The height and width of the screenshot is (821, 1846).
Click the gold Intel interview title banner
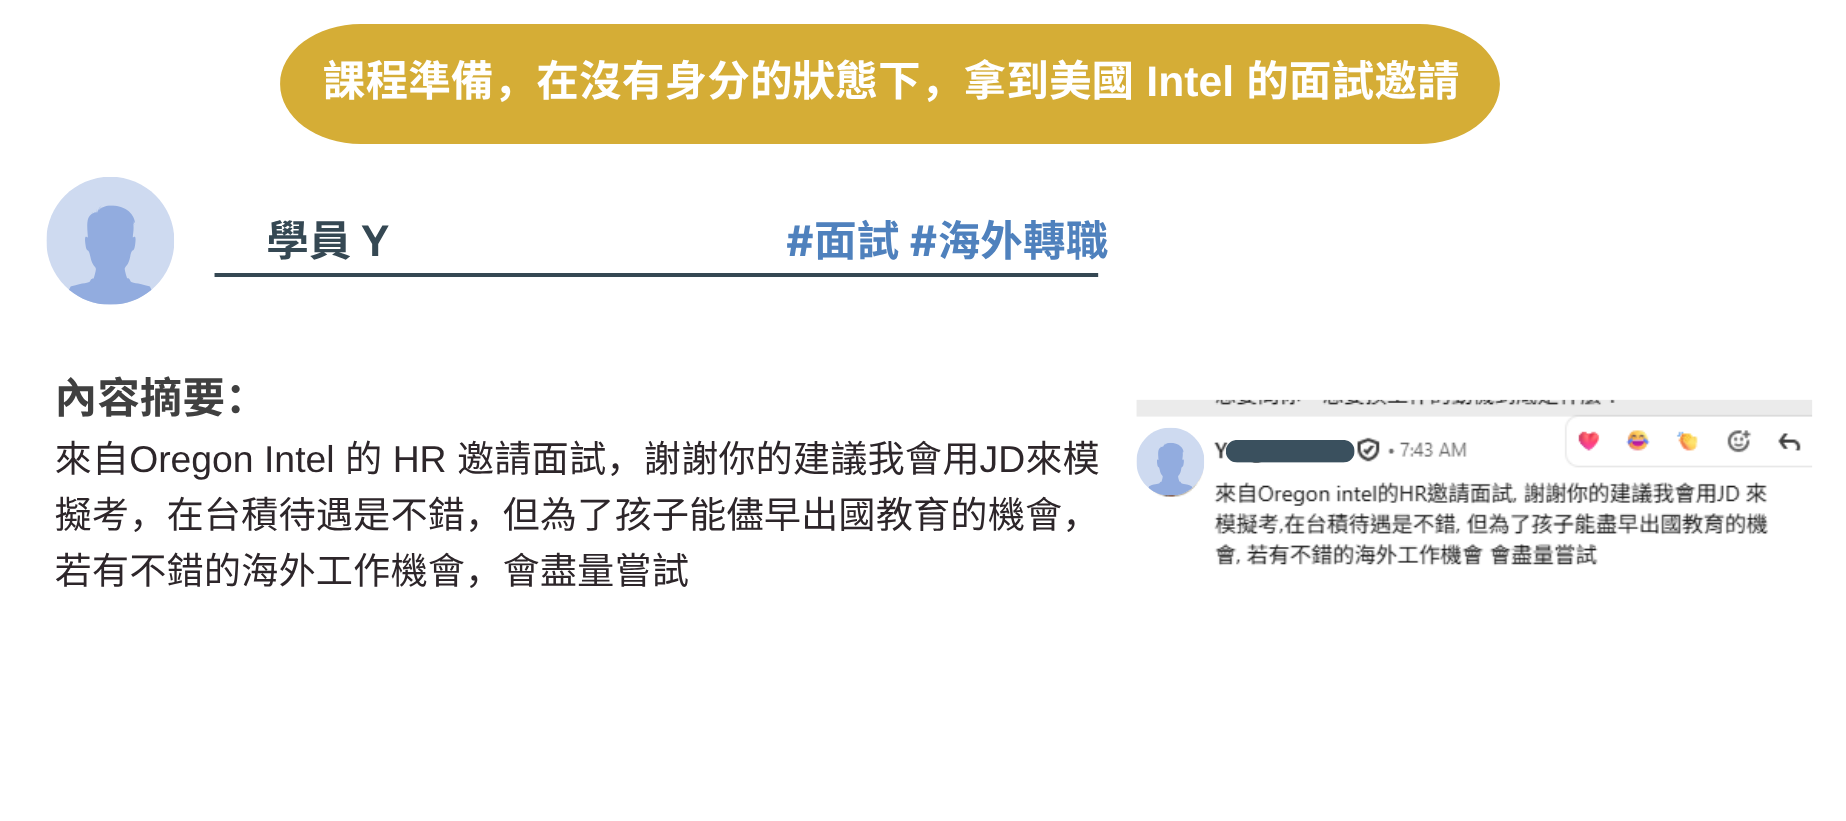pyautogui.click(x=889, y=84)
